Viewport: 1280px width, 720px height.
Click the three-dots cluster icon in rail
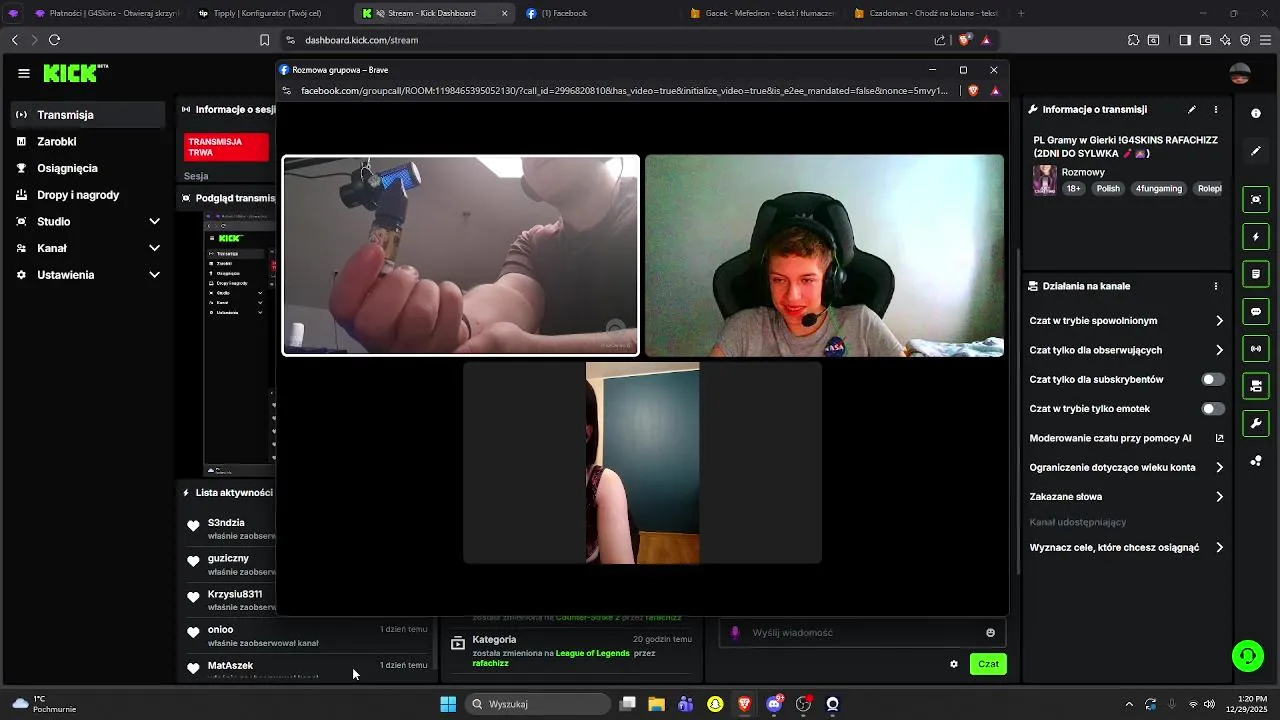pos(1256,461)
